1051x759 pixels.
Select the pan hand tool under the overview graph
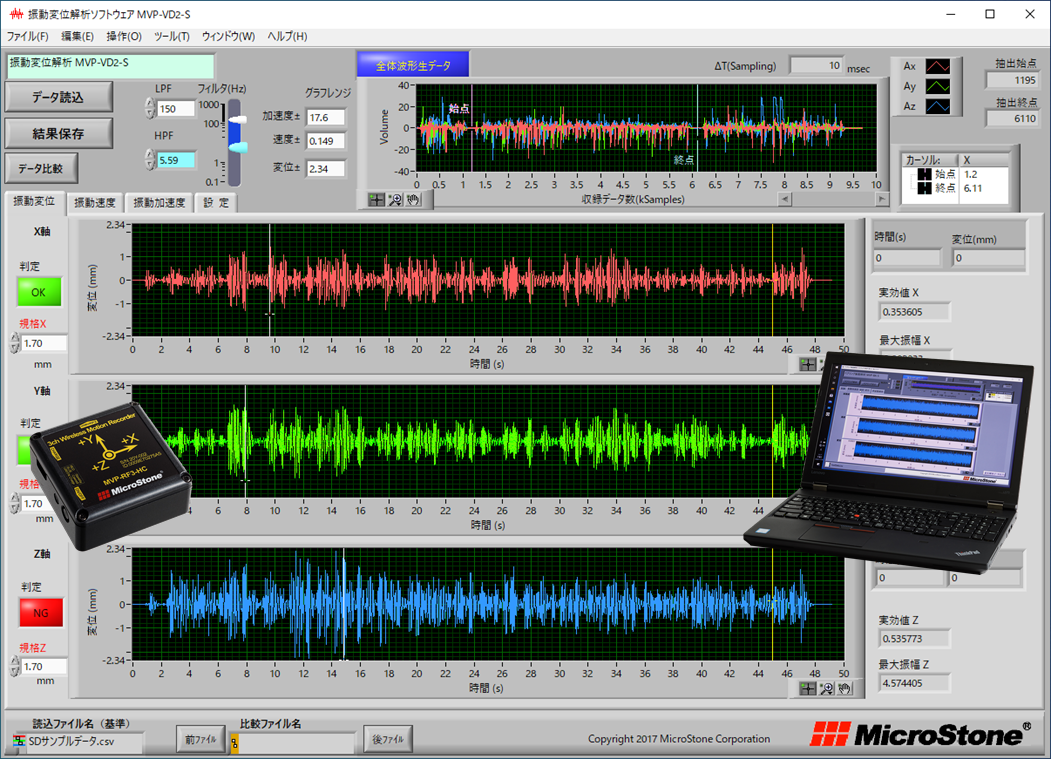[x=413, y=200]
